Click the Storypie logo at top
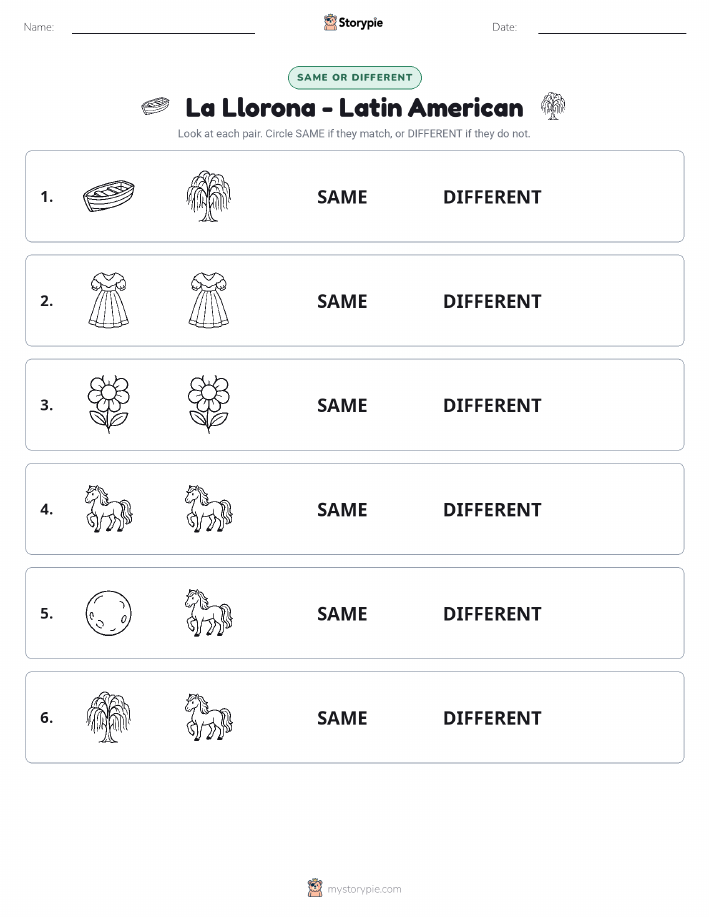Image resolution: width=709 pixels, height=917 pixels. pyautogui.click(x=353, y=23)
